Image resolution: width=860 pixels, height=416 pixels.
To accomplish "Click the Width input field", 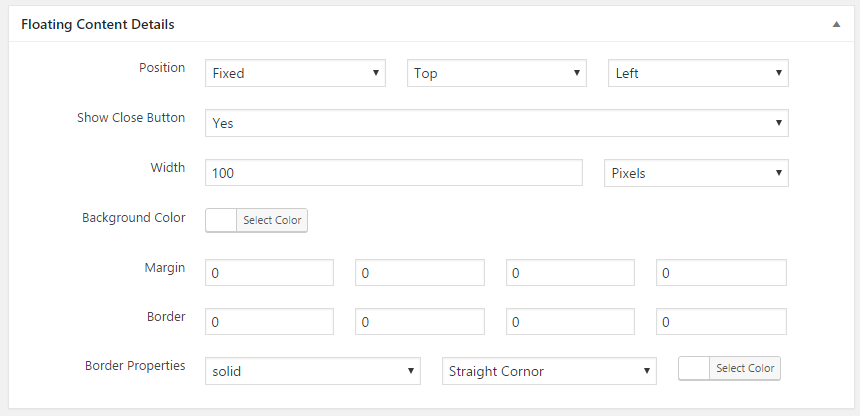I will (394, 173).
